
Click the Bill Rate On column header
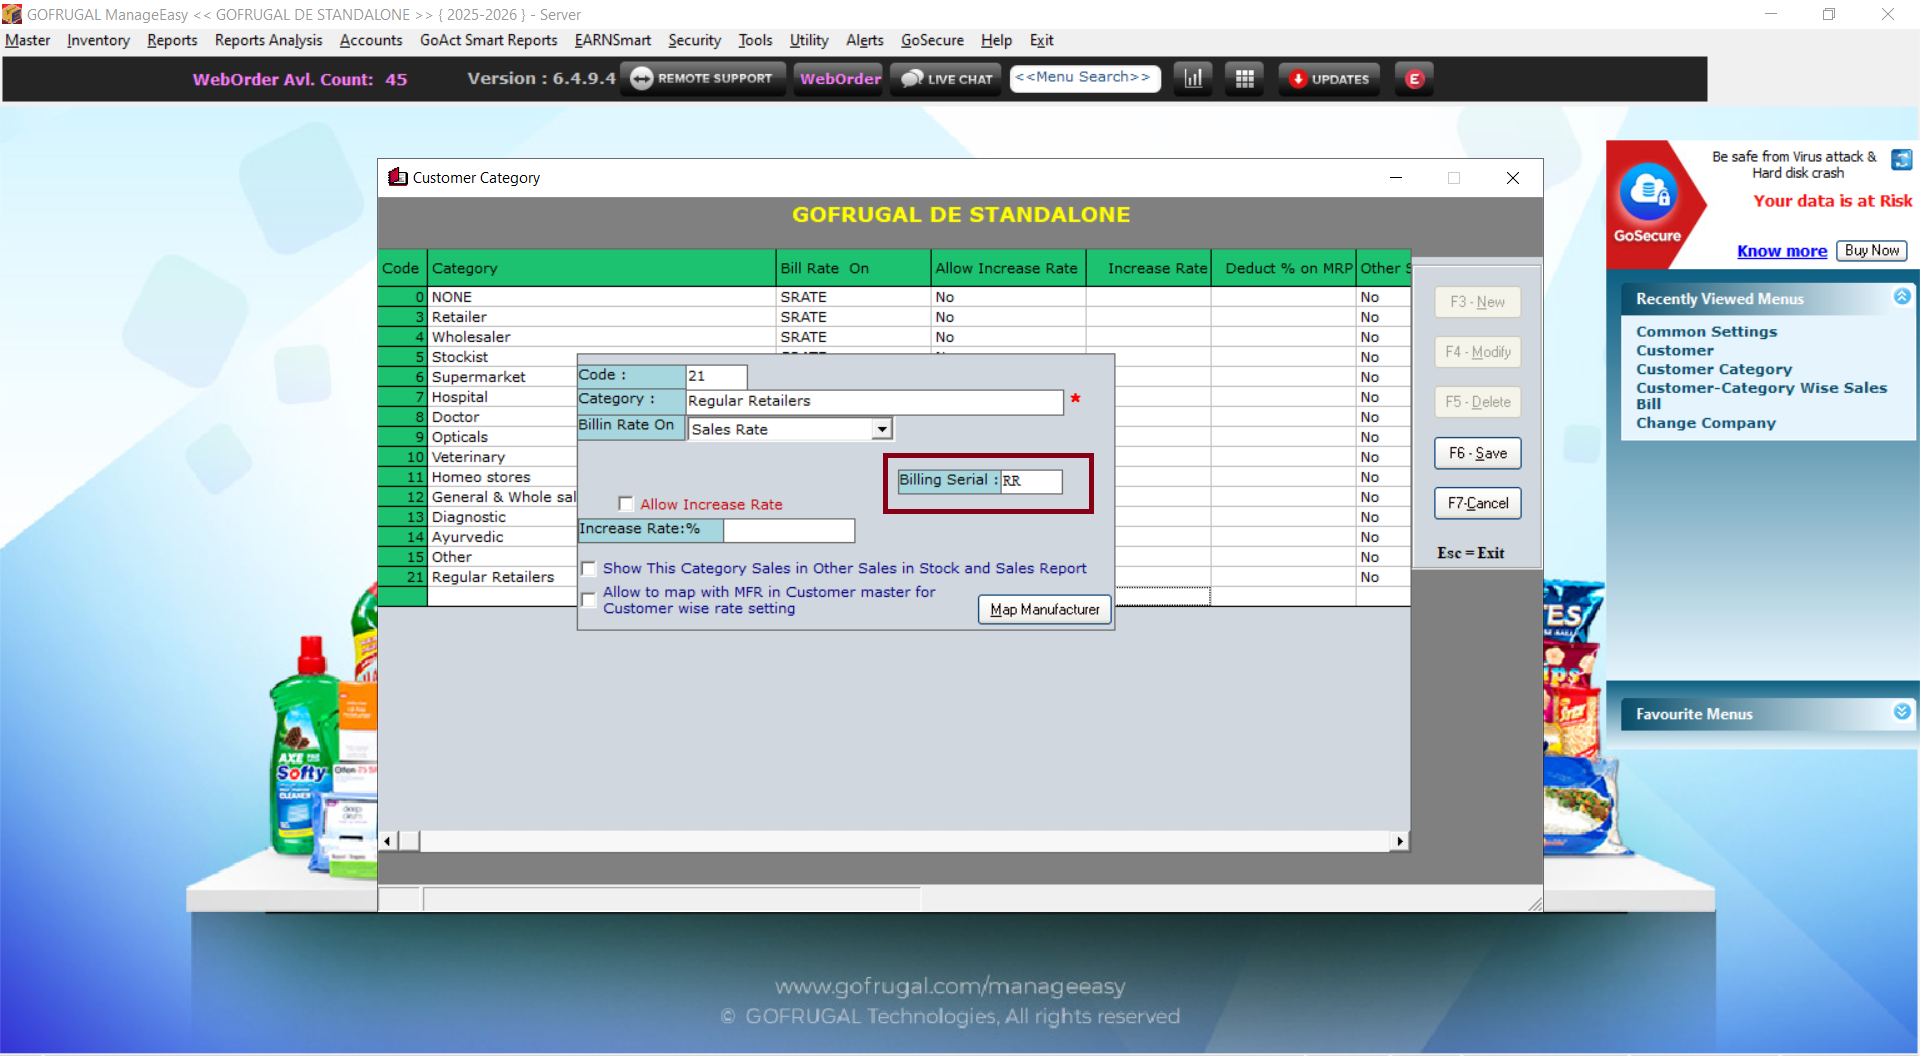click(x=853, y=268)
